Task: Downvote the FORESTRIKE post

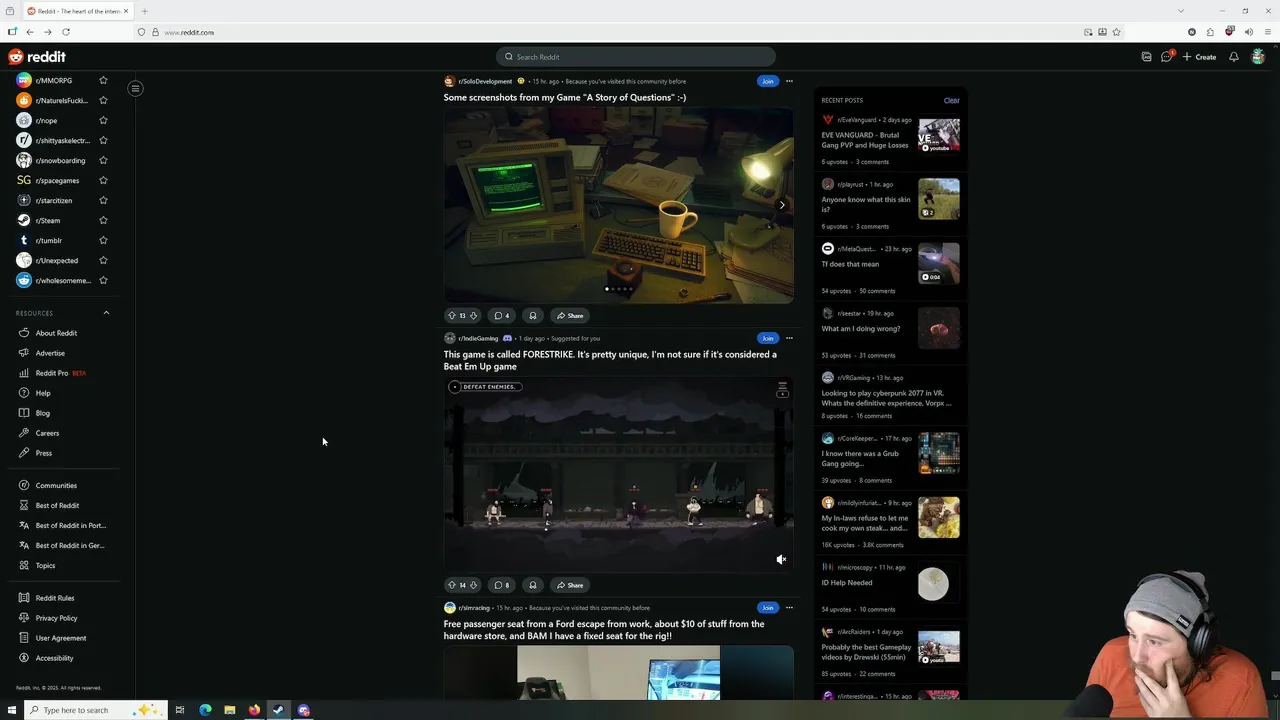Action: click(x=473, y=585)
